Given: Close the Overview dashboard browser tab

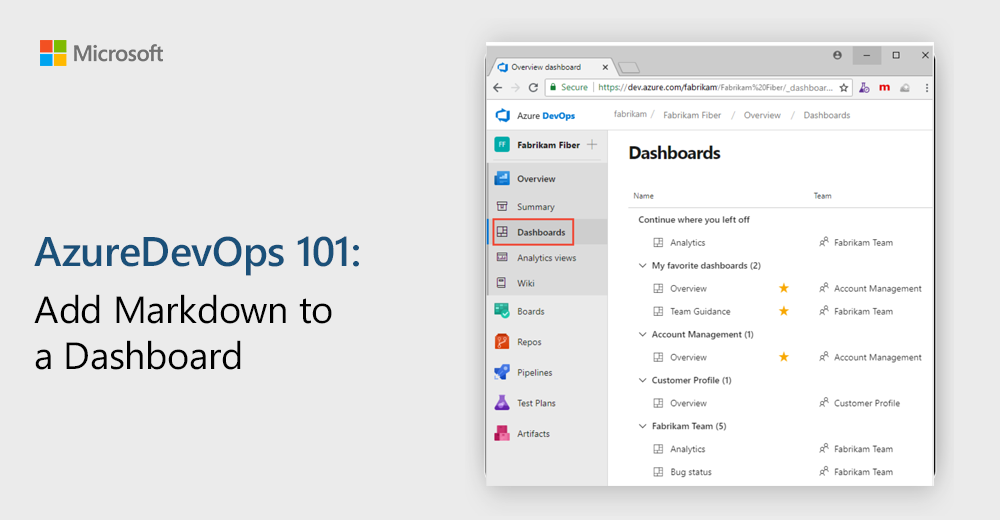Looking at the screenshot, I should click(605, 67).
